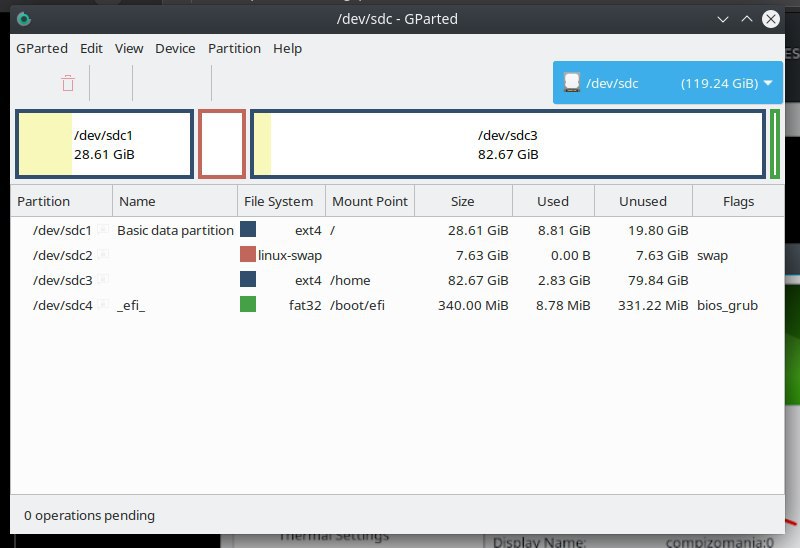Click the '331.22 MiB' unused value
Image resolution: width=800 pixels, height=548 pixels.
pos(653,306)
